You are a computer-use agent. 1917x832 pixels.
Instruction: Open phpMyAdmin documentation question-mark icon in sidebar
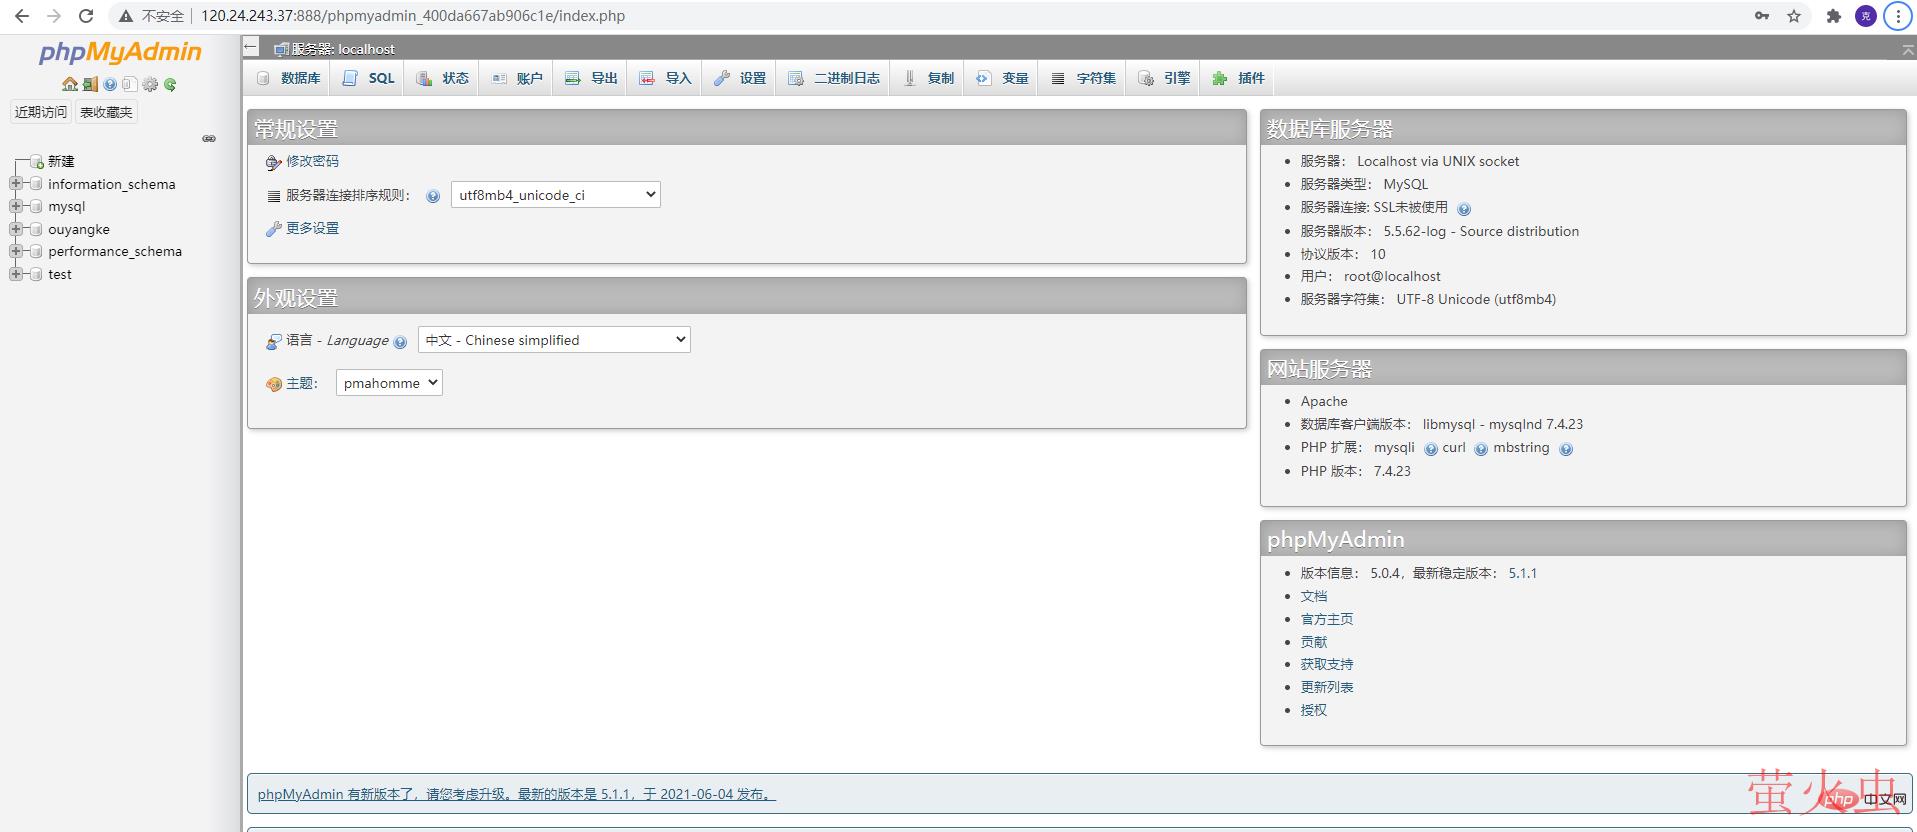110,85
